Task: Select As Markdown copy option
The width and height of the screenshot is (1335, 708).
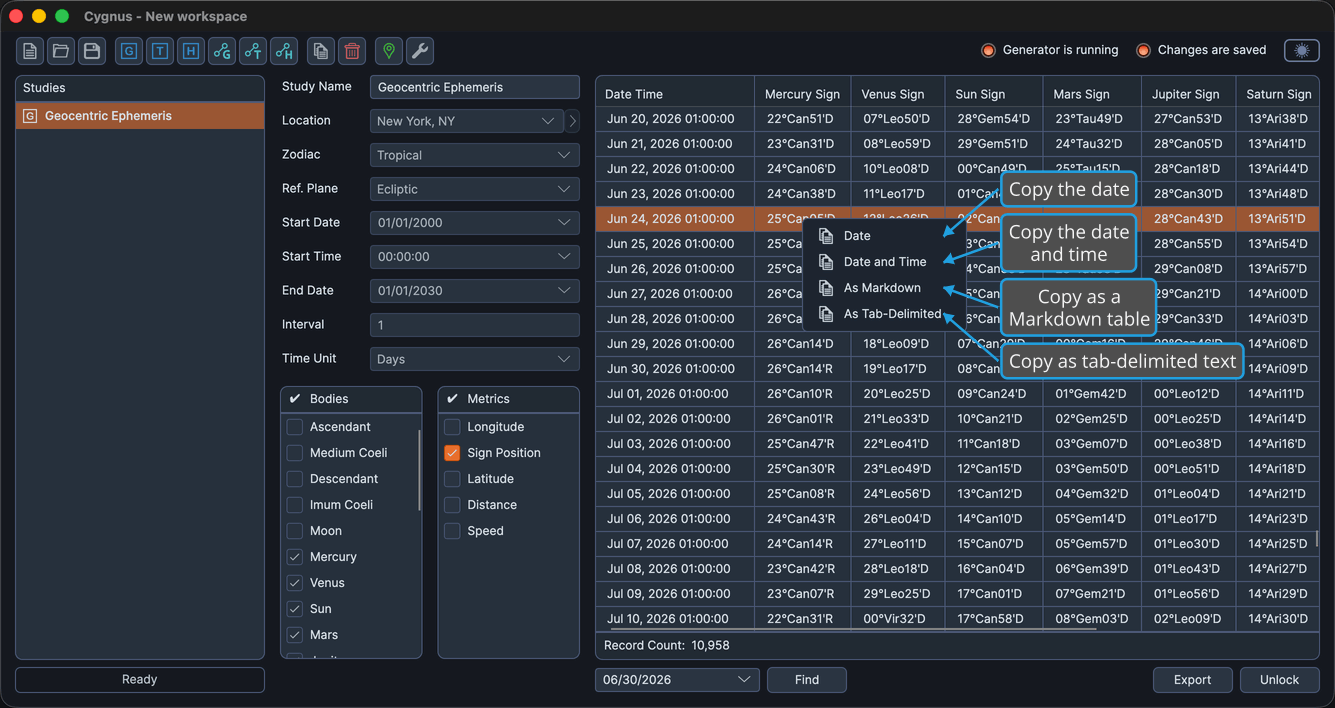Action: tap(884, 288)
